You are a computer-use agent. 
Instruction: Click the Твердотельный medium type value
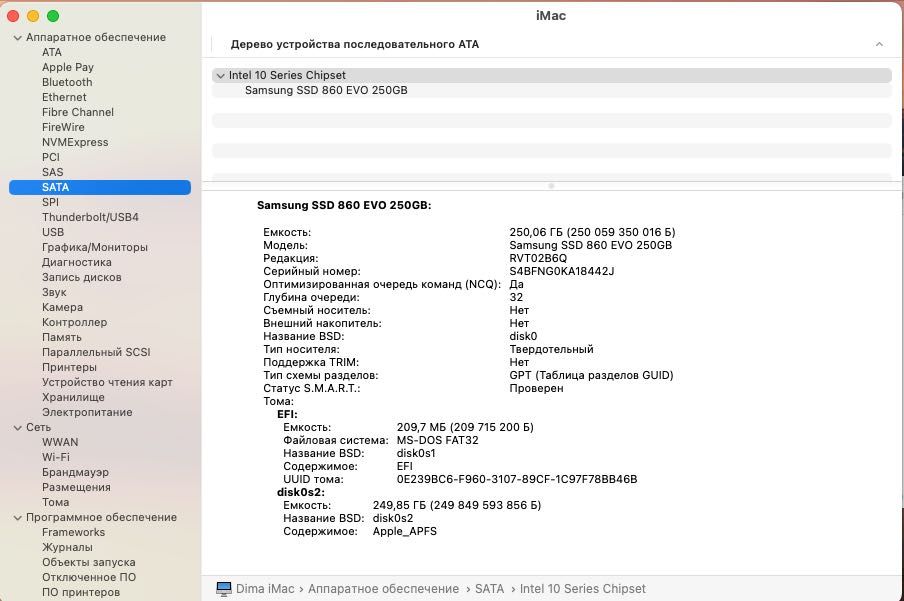[551, 350]
